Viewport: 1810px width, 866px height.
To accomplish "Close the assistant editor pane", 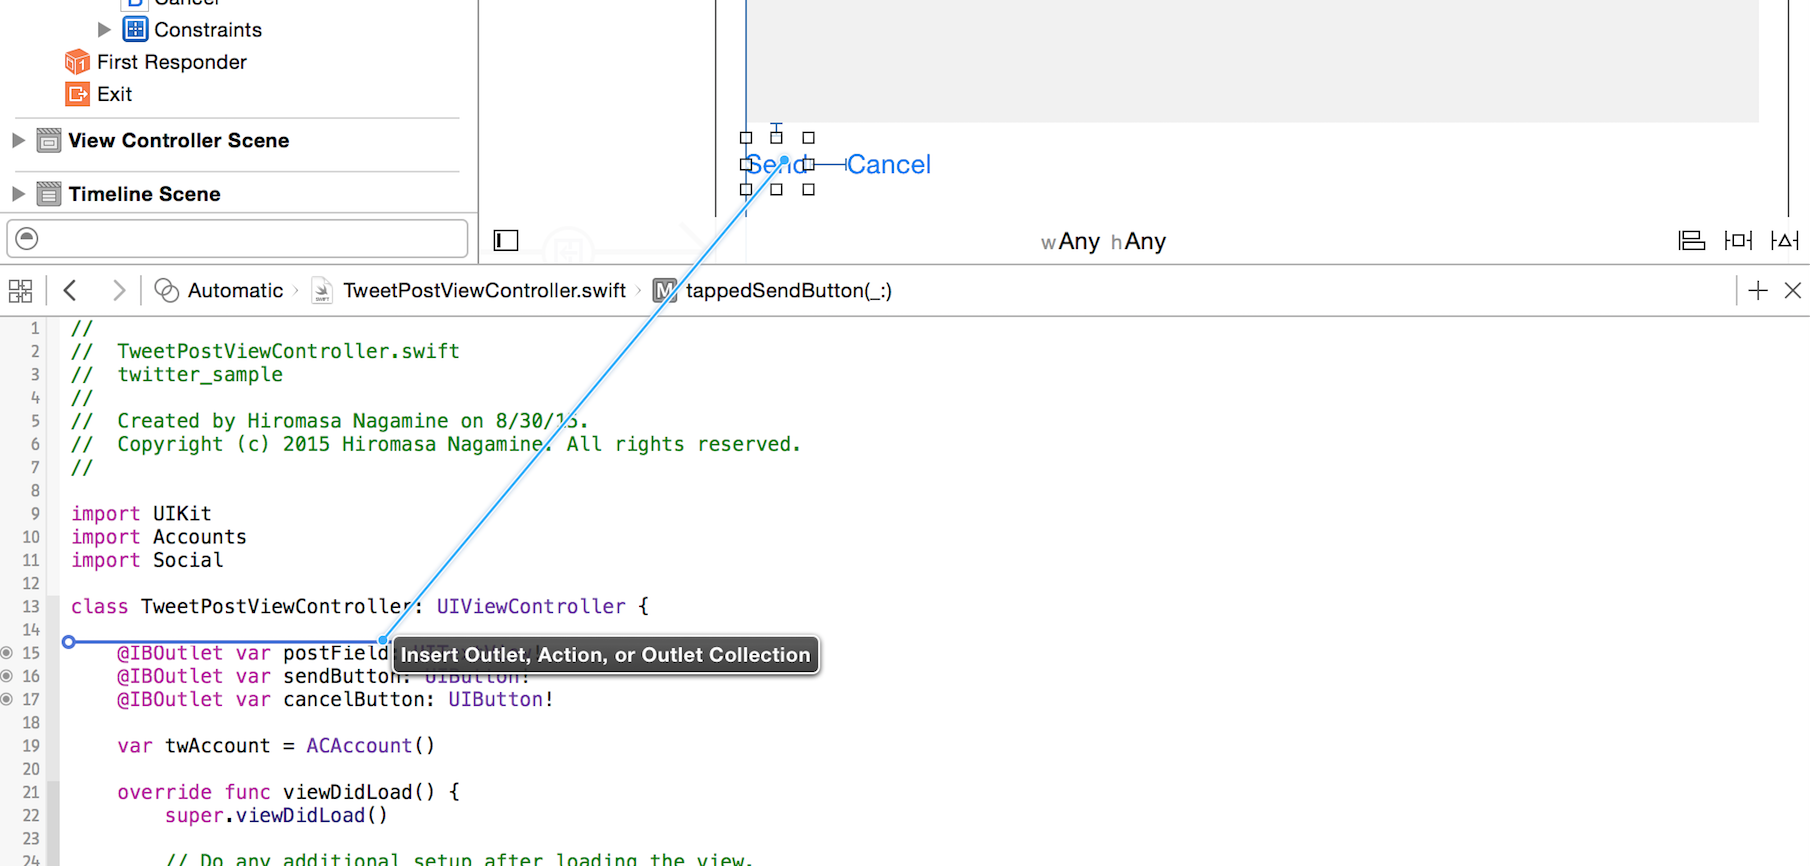I will tap(1792, 290).
